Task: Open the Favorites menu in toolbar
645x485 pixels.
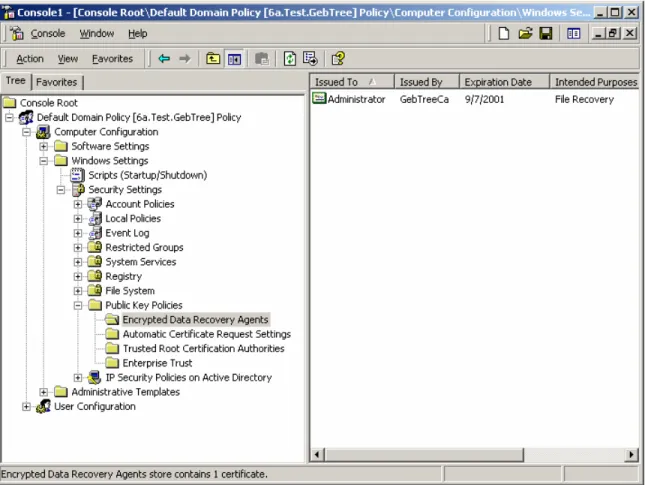Action: pyautogui.click(x=112, y=59)
